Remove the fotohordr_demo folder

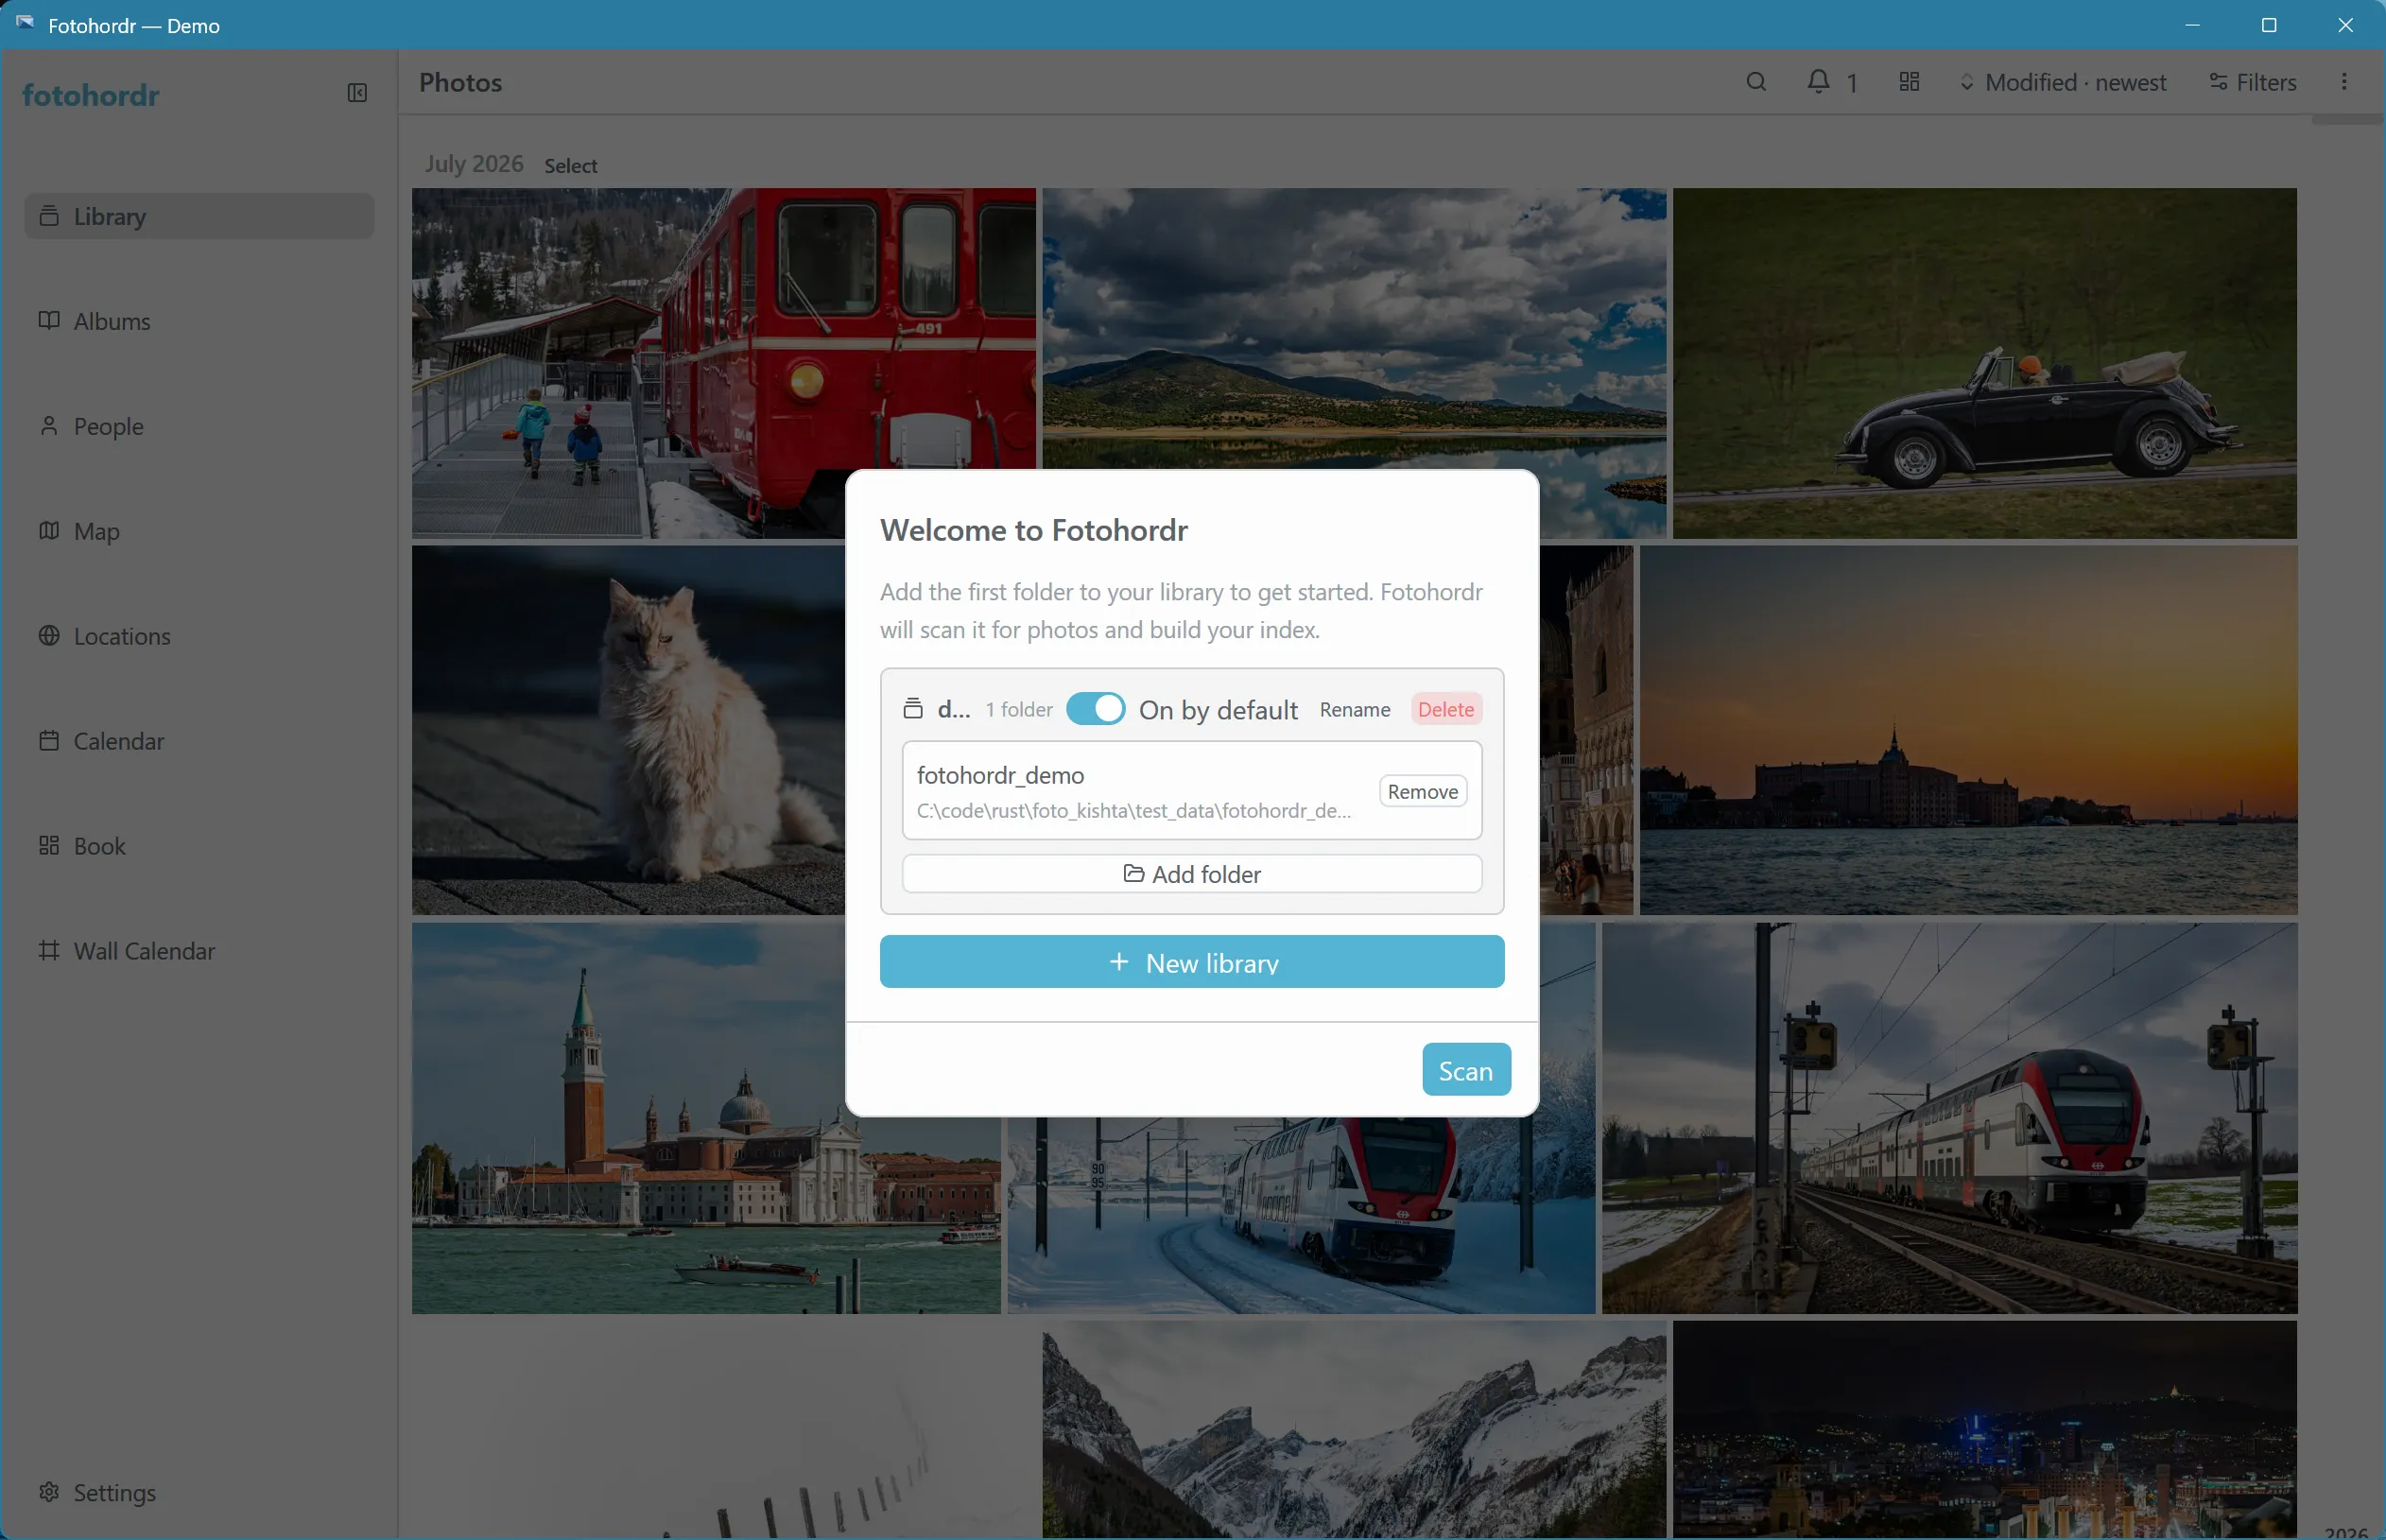click(x=1422, y=791)
